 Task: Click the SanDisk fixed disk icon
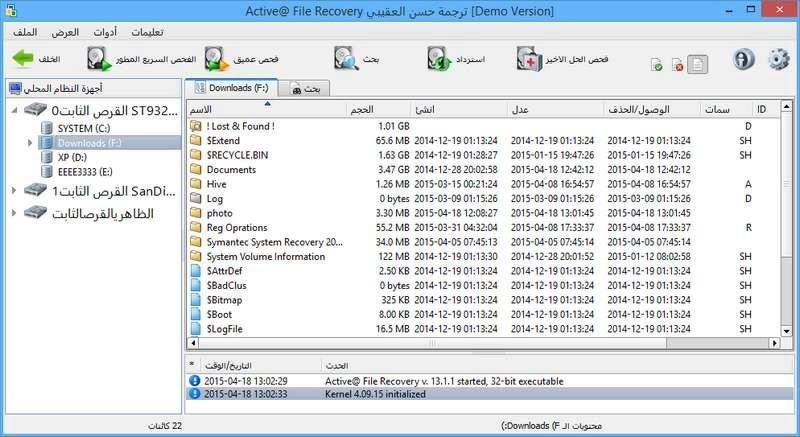(x=35, y=191)
